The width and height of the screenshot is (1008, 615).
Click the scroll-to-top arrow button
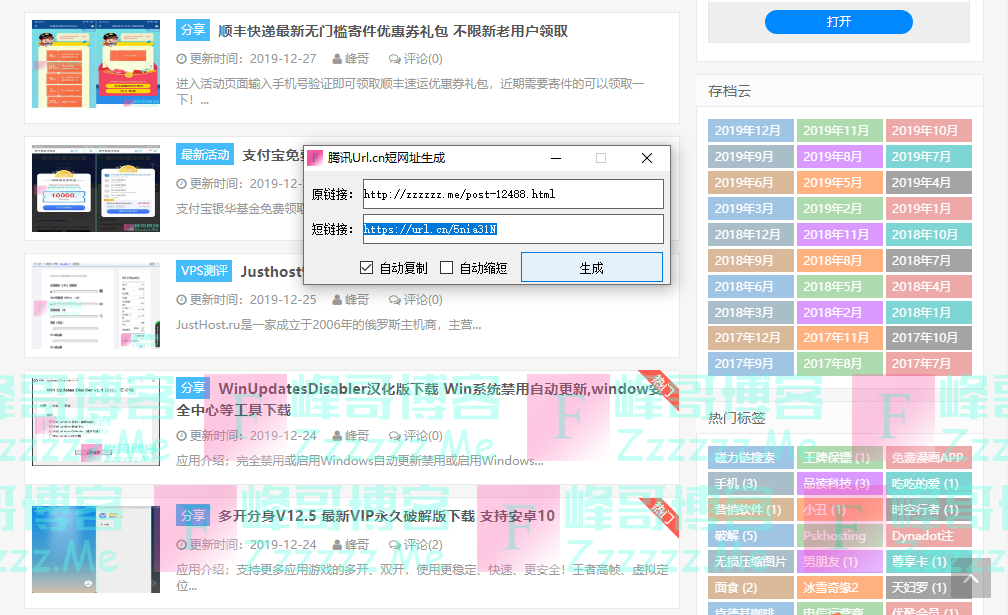[971, 578]
